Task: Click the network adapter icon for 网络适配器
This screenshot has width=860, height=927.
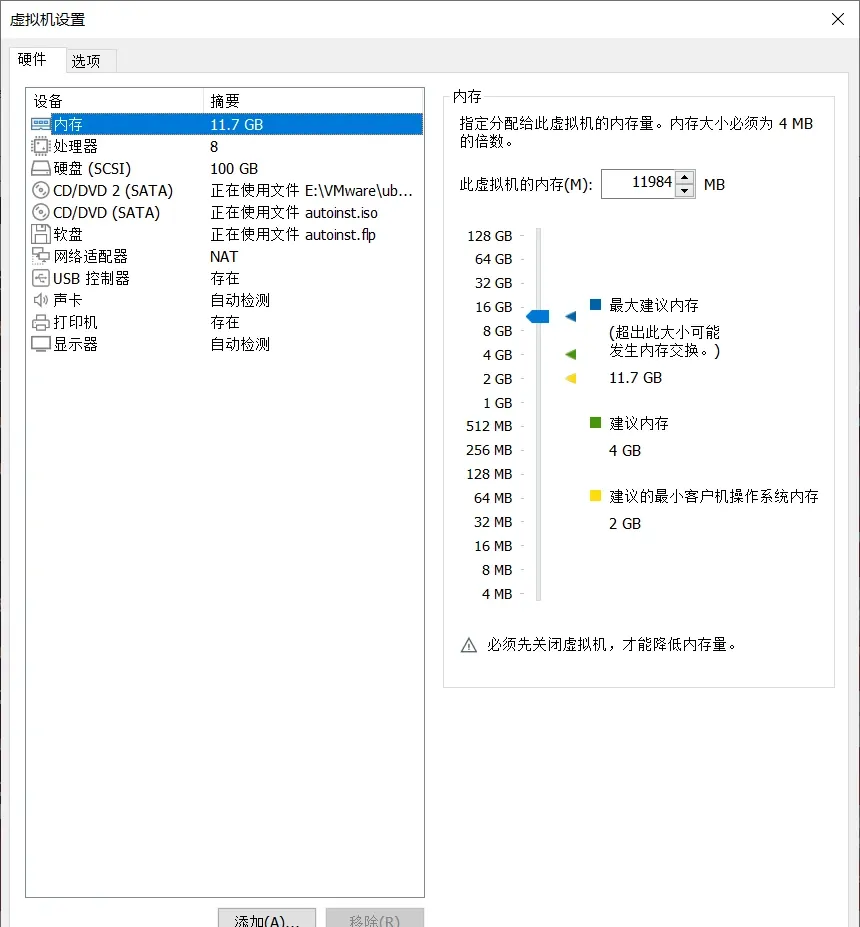Action: [40, 256]
